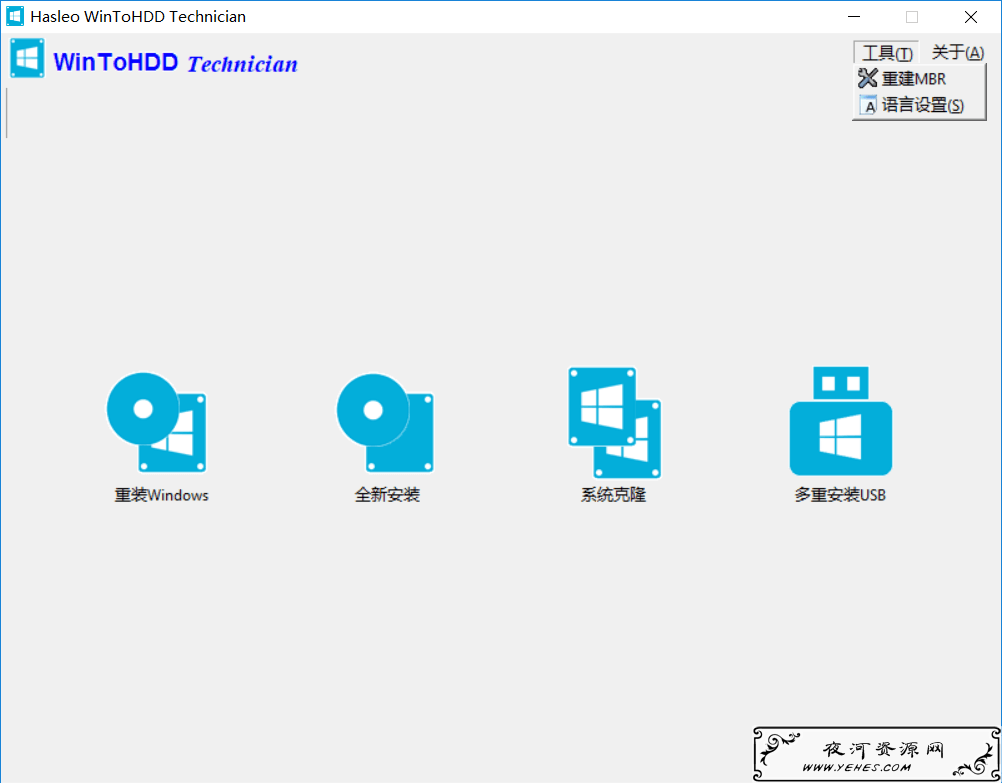
Task: Click the 系统克隆 (System Clone) icon
Action: pyautogui.click(x=614, y=423)
